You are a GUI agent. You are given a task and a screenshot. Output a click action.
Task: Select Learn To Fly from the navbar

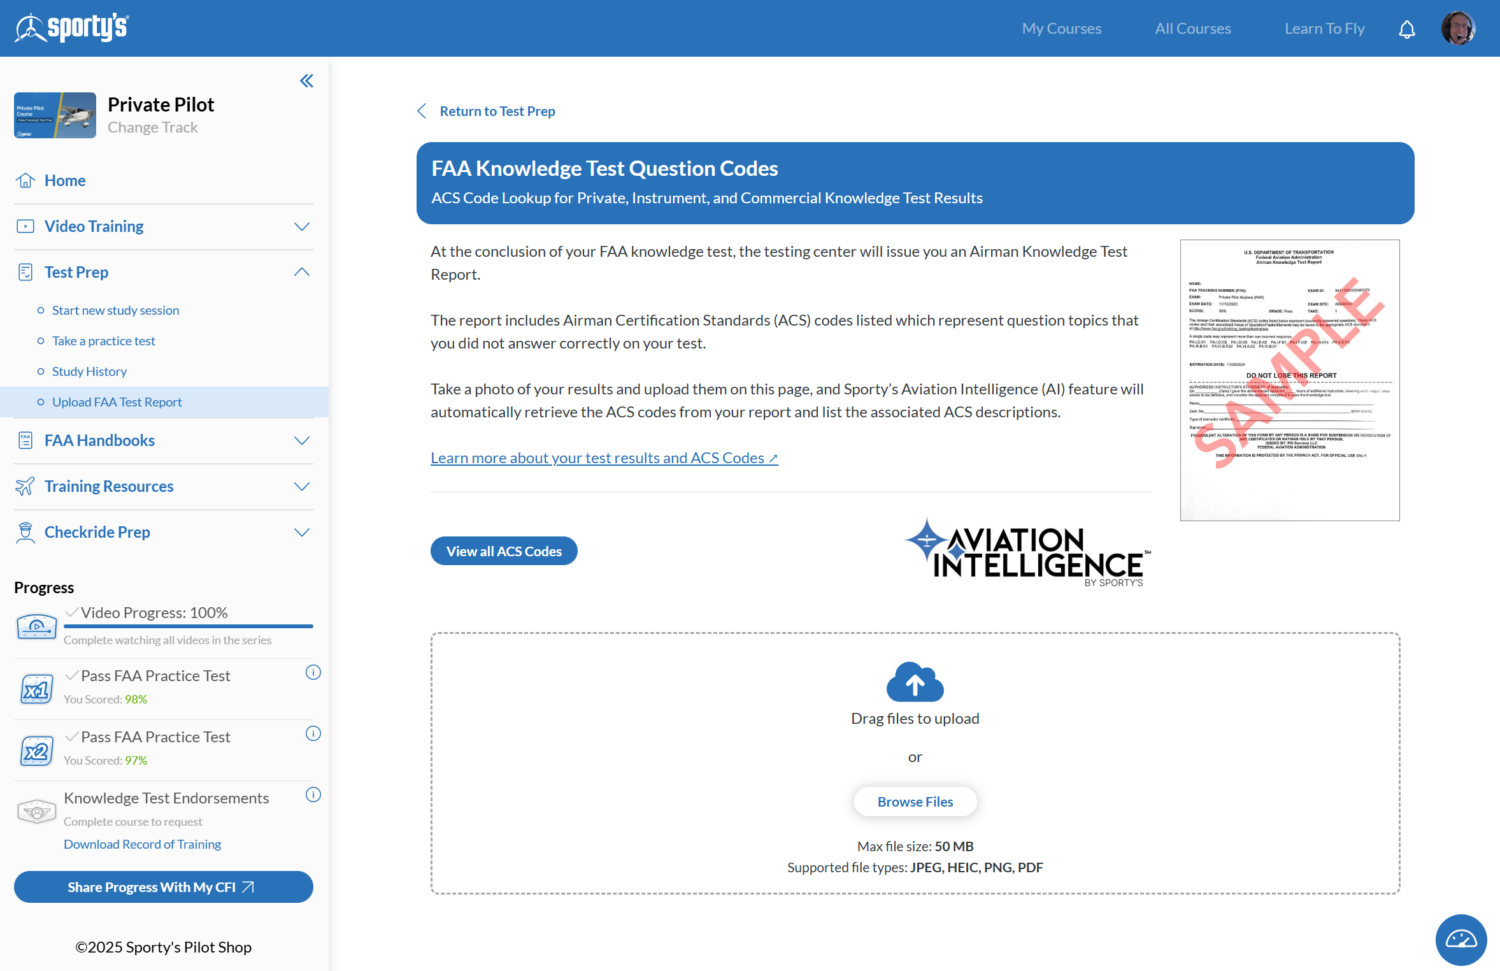pos(1324,28)
